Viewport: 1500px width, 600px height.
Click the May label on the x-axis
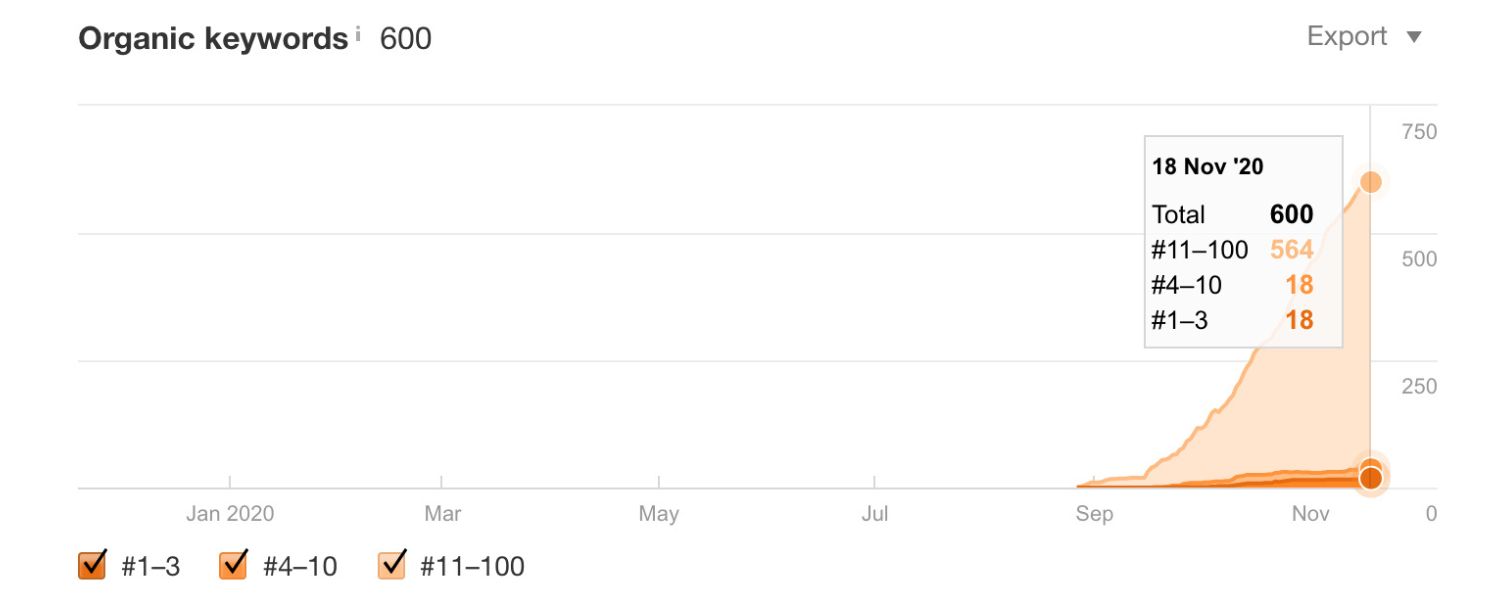click(x=658, y=514)
